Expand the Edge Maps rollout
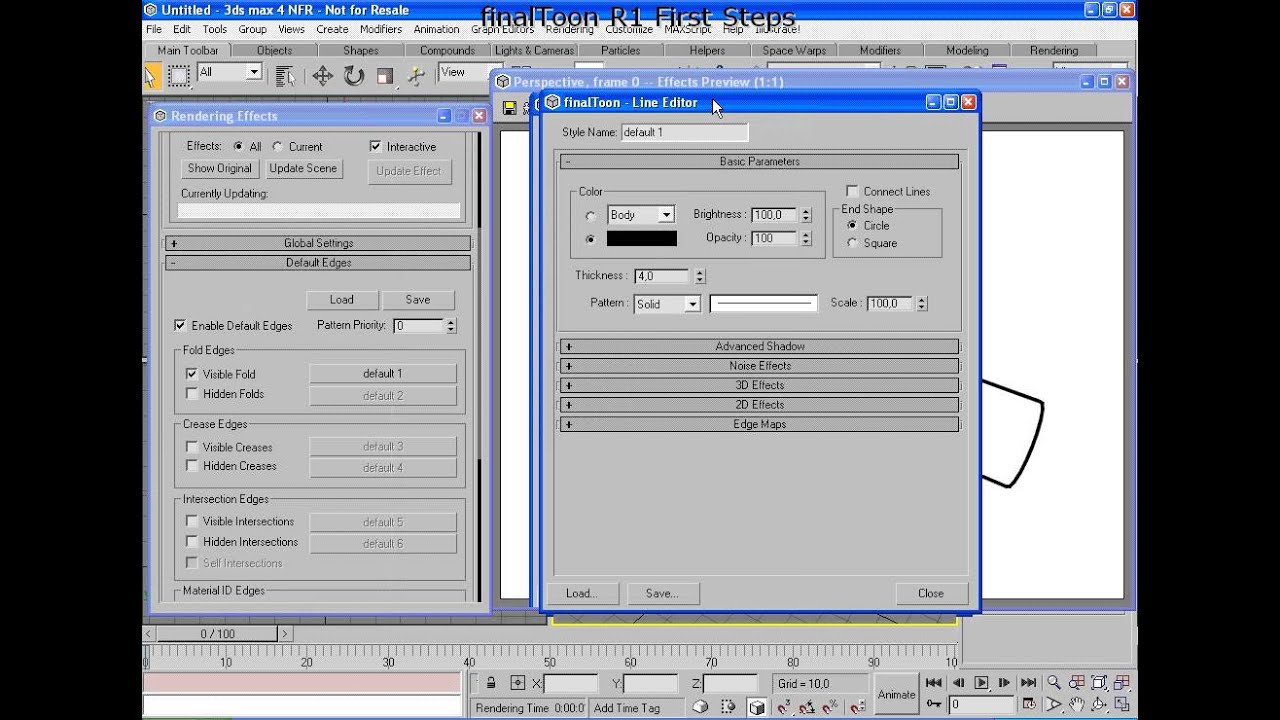This screenshot has width=1280, height=720. coord(759,425)
